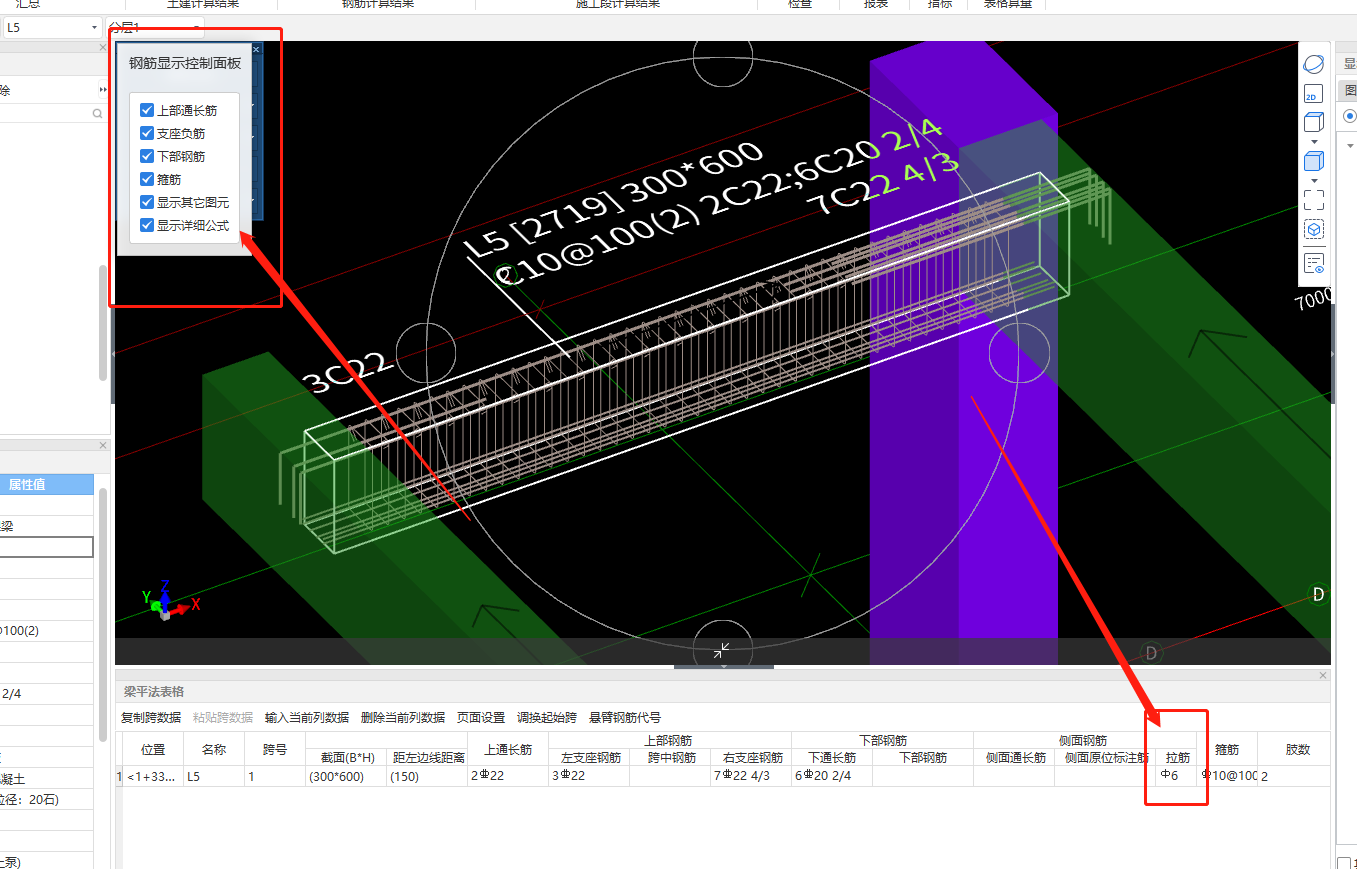Screen dimensions: 1357x869
Task: Click 下通长筋 cell 6⌀20 2/4
Action: [x=832, y=776]
